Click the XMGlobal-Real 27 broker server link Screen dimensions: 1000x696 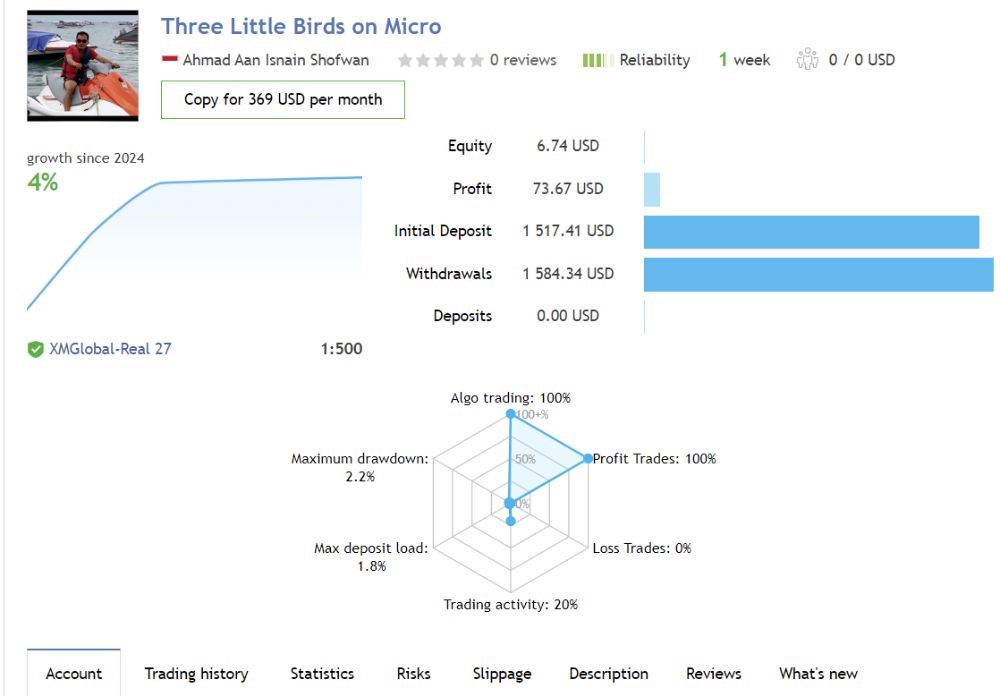point(110,349)
